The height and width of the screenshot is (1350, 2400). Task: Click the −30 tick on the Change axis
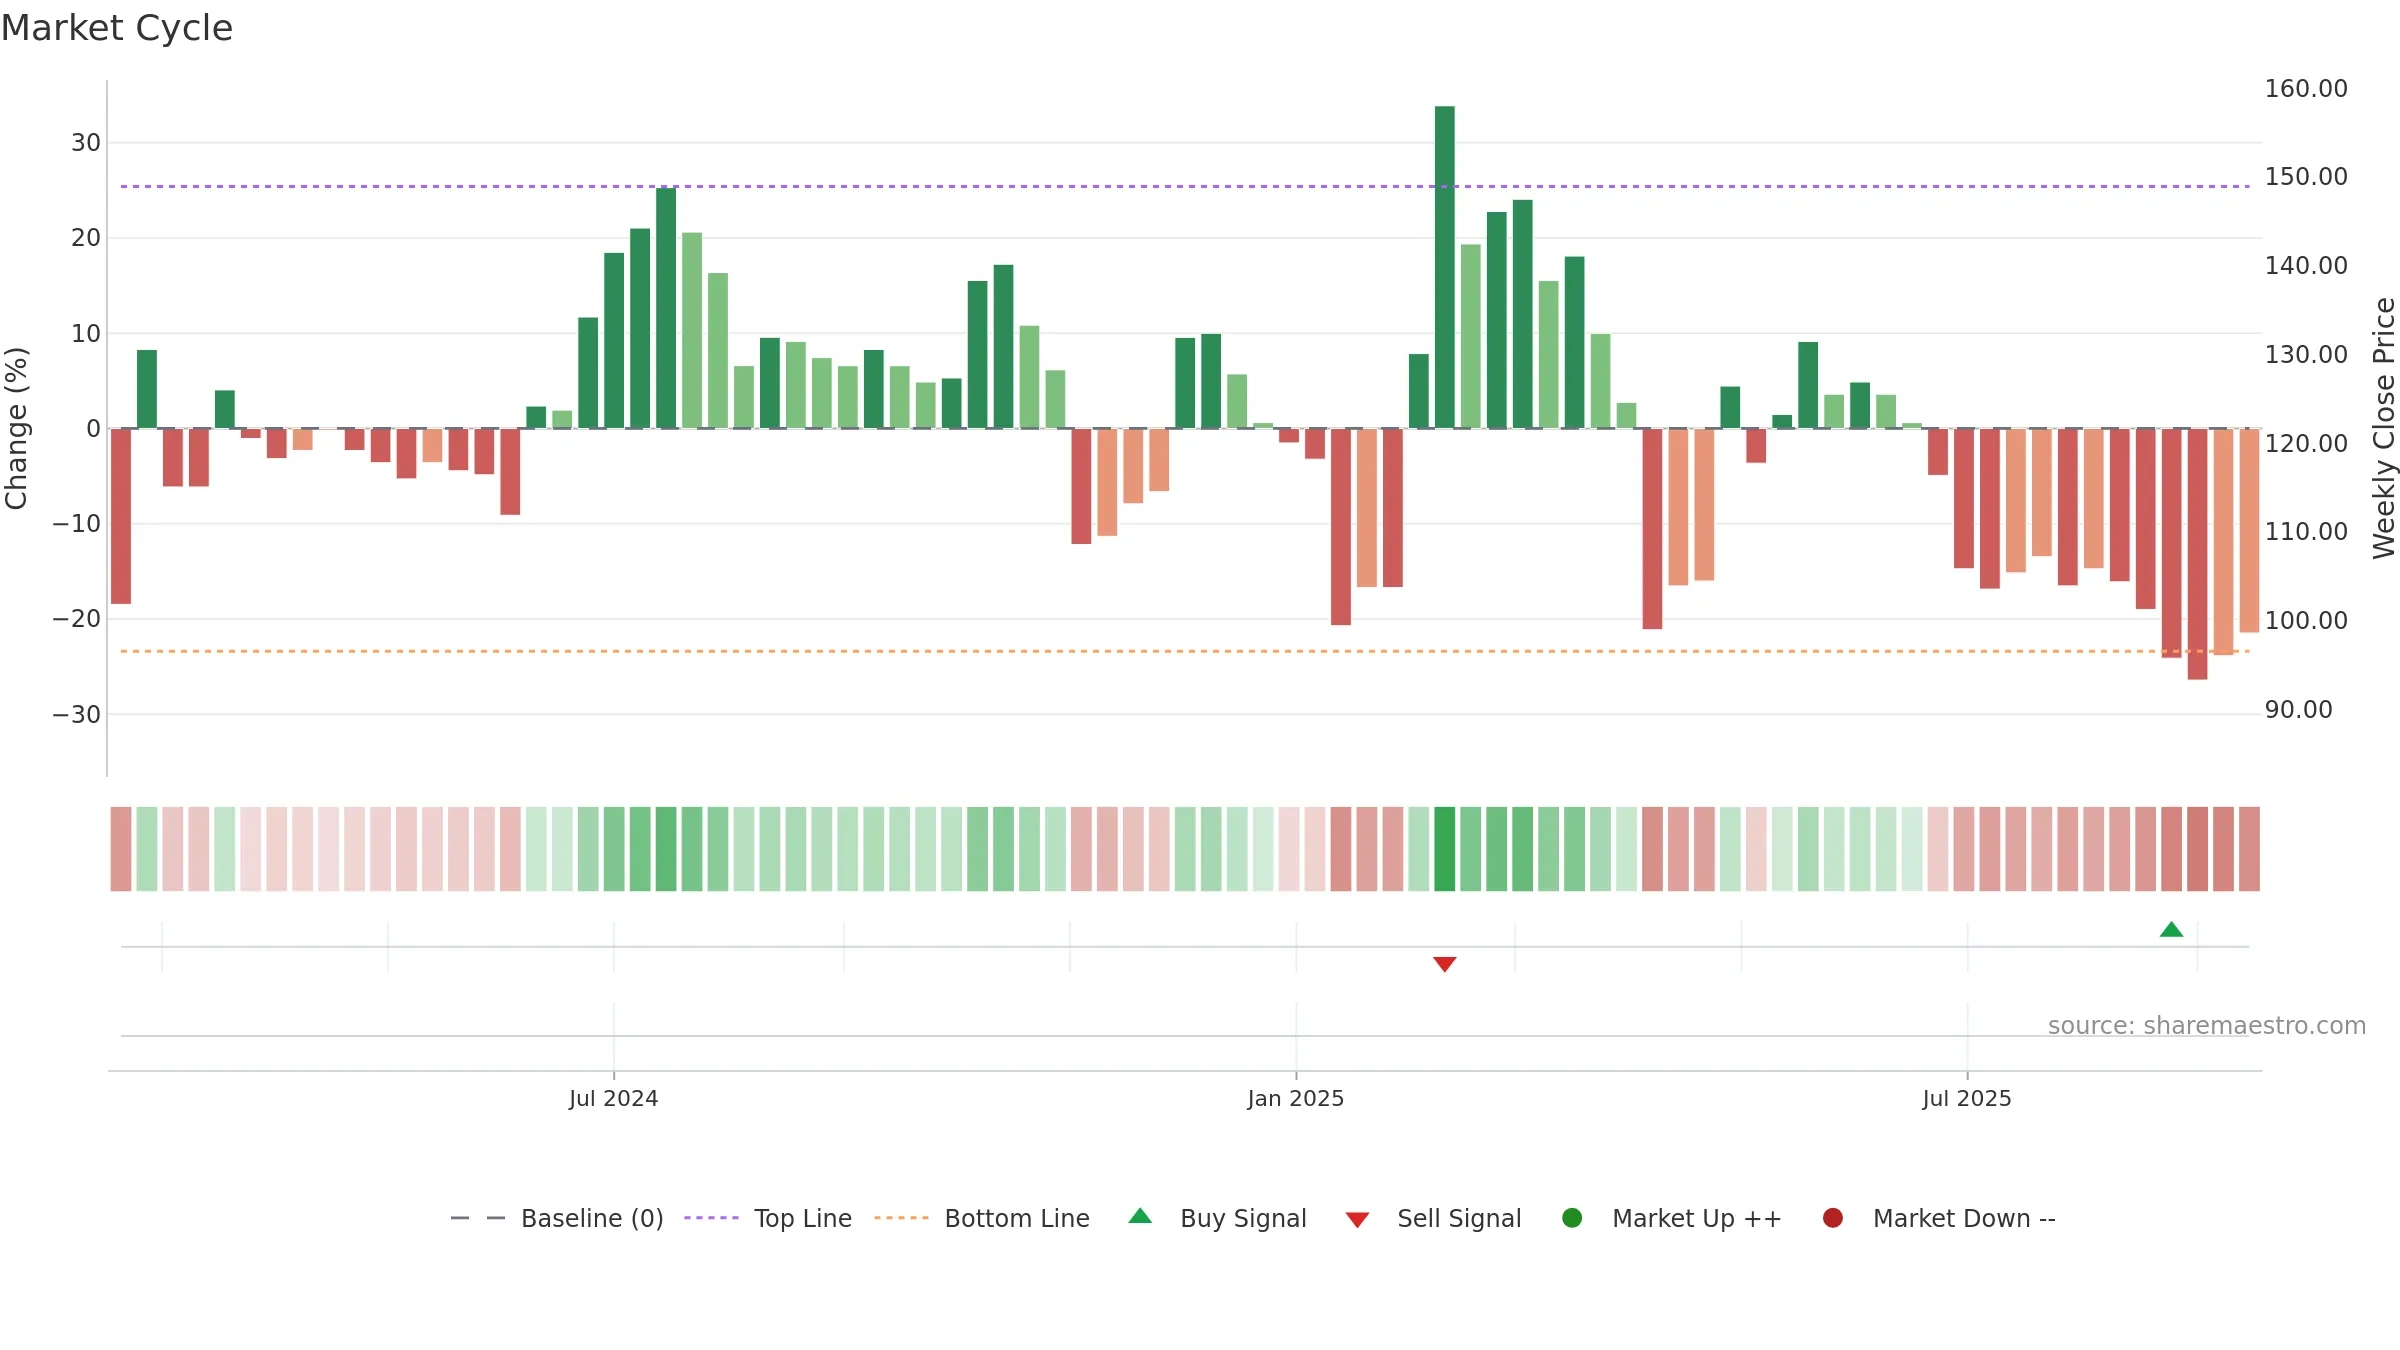pyautogui.click(x=77, y=715)
